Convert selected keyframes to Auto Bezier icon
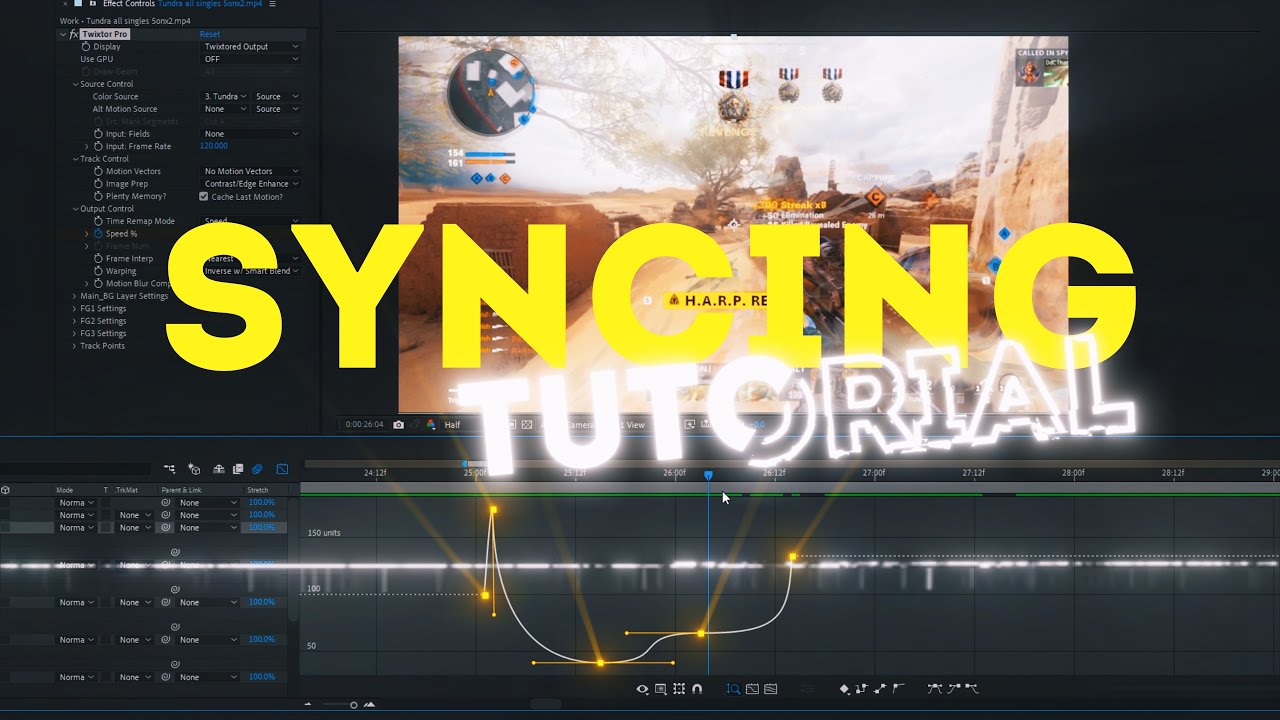The height and width of the screenshot is (720, 1280). (899, 689)
